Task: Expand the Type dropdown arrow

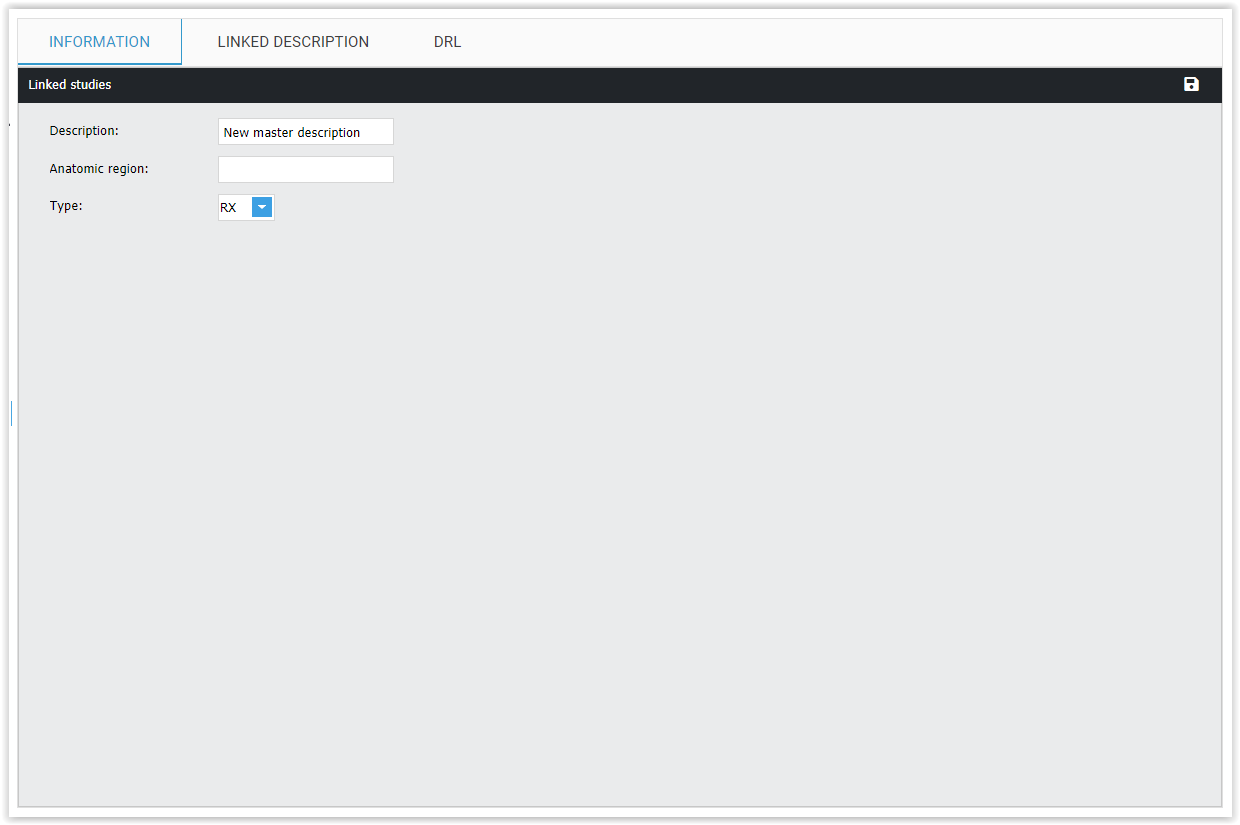Action: 262,207
